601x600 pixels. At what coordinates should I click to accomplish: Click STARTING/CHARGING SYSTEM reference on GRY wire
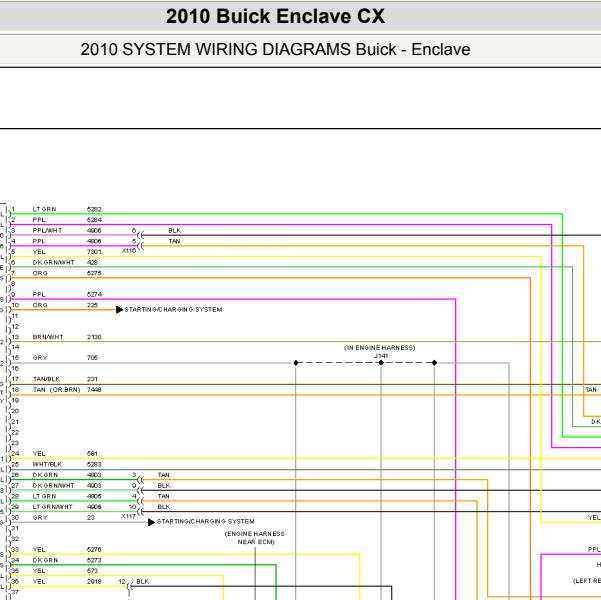pyautogui.click(x=206, y=522)
